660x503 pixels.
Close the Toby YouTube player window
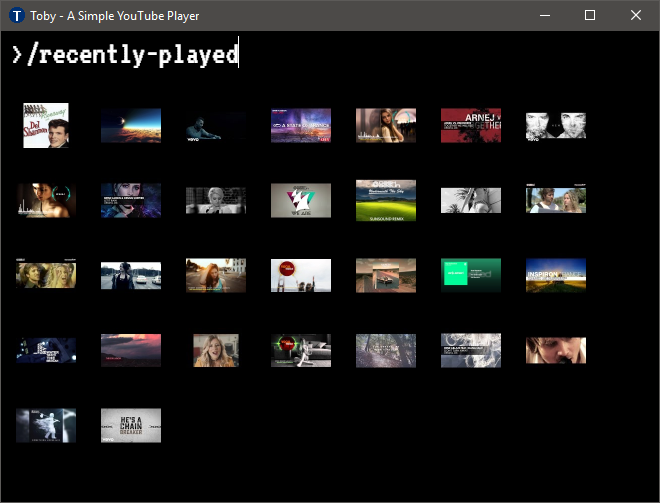(636, 16)
